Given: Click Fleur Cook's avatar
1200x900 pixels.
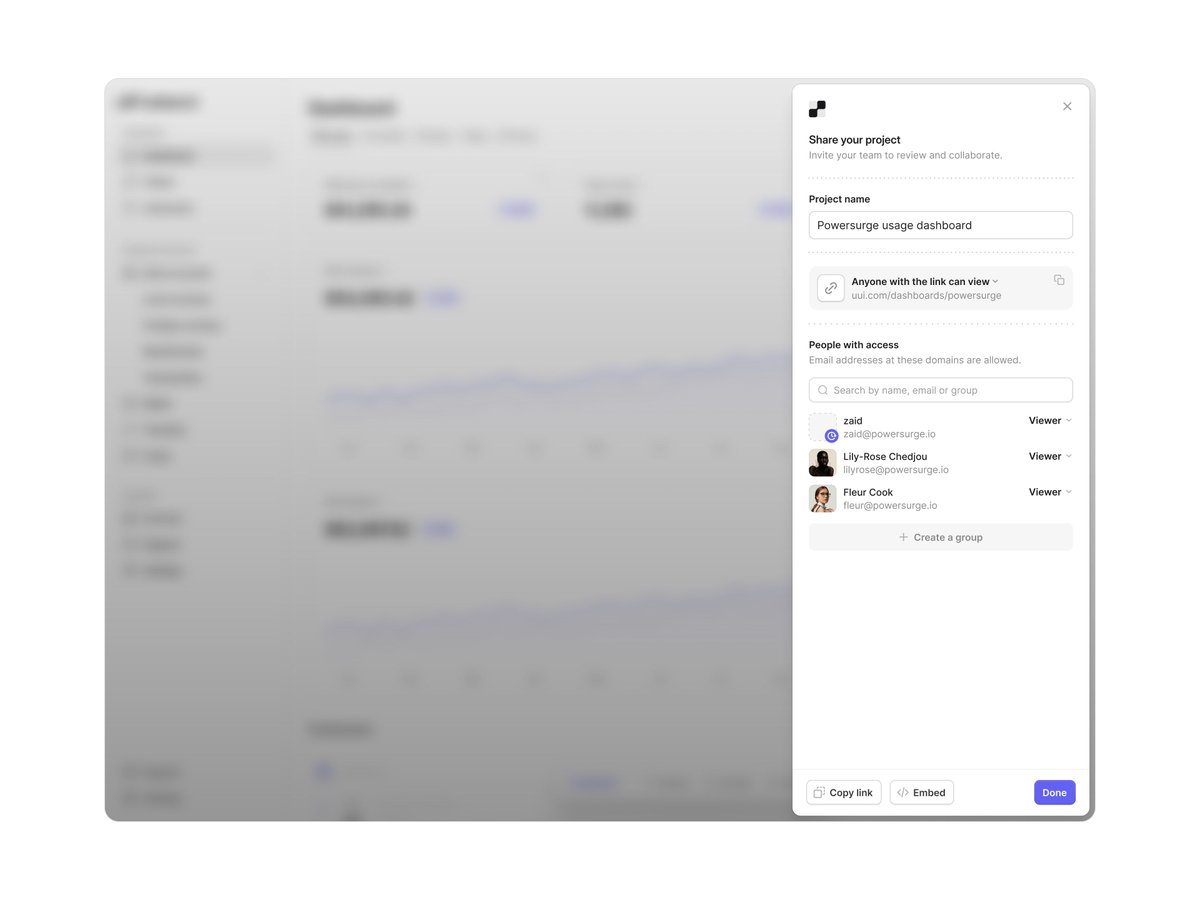Looking at the screenshot, I should [x=822, y=499].
